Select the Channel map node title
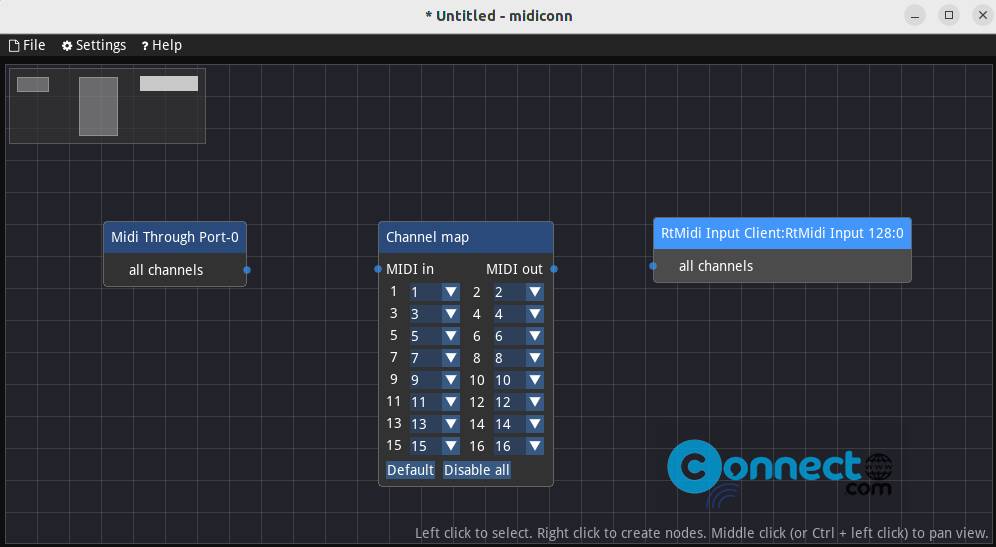This screenshot has height=547, width=996. [x=466, y=237]
